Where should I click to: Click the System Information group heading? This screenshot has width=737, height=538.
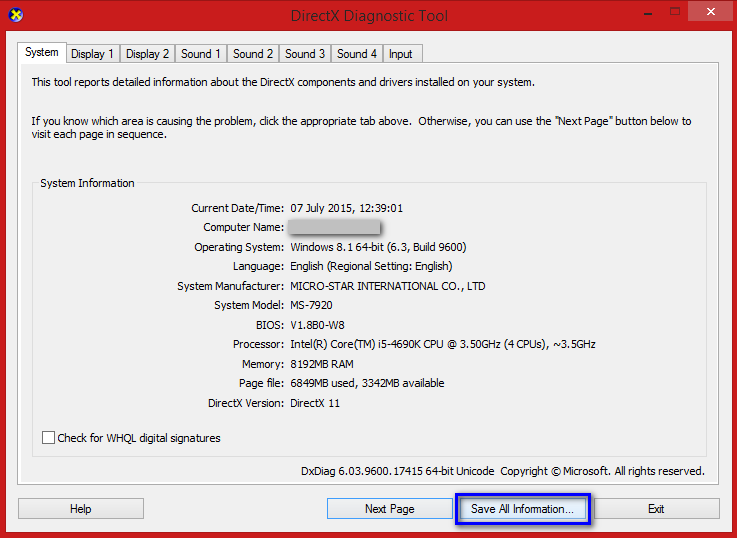(87, 183)
